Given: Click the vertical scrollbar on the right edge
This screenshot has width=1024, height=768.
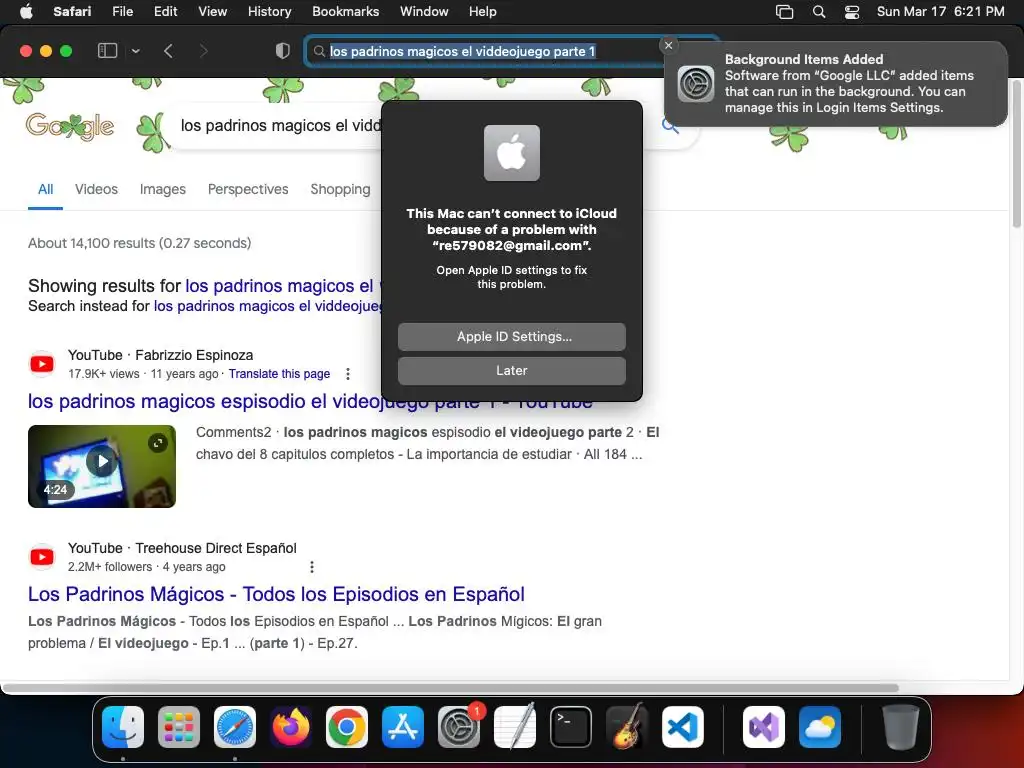Looking at the screenshot, I should pos(1016,153).
